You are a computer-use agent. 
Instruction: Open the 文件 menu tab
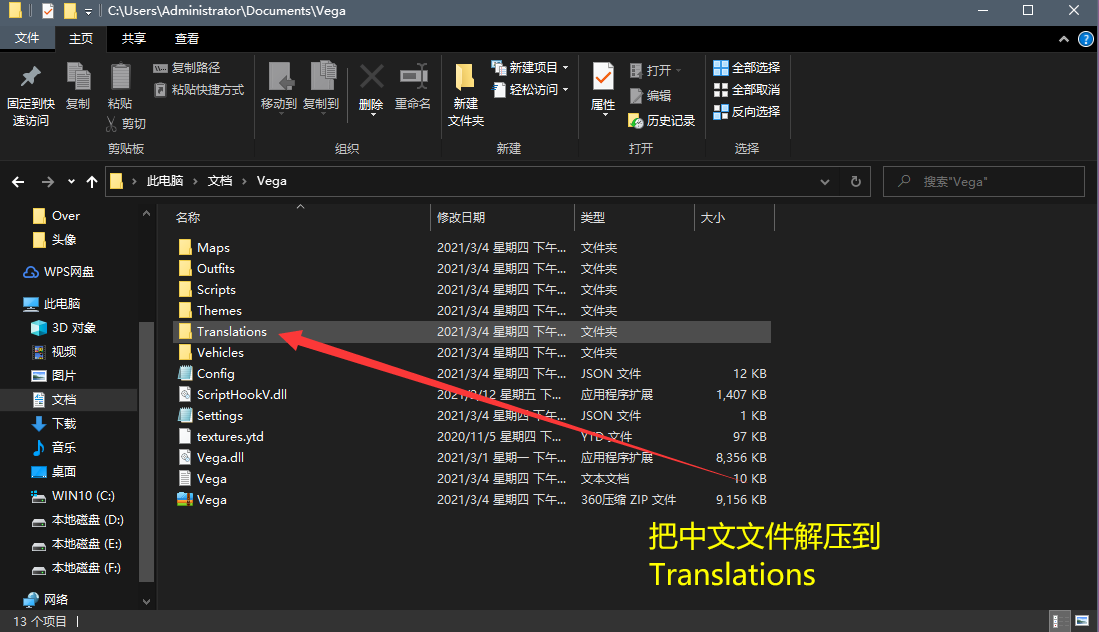(27, 38)
